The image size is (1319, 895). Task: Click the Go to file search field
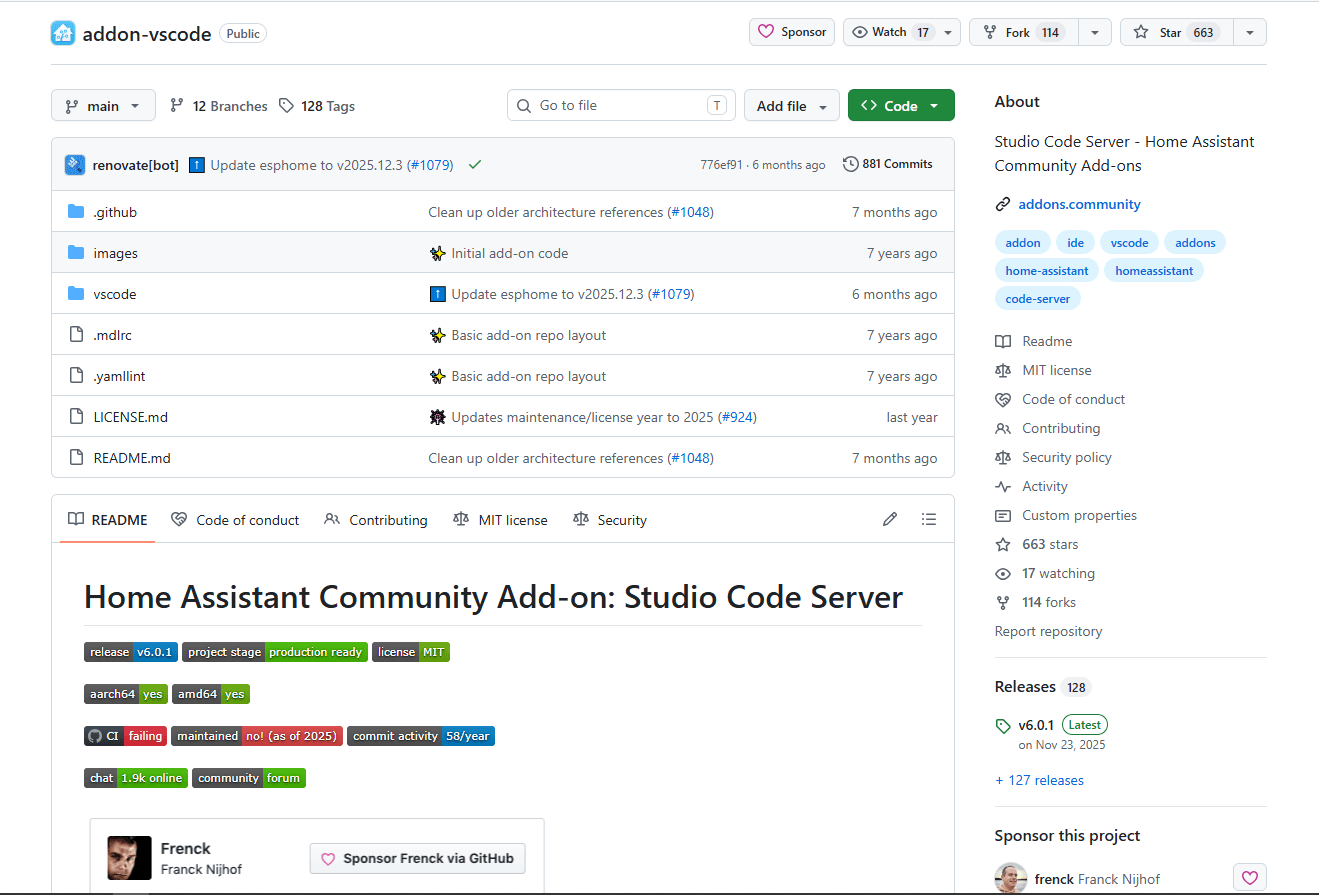click(621, 105)
